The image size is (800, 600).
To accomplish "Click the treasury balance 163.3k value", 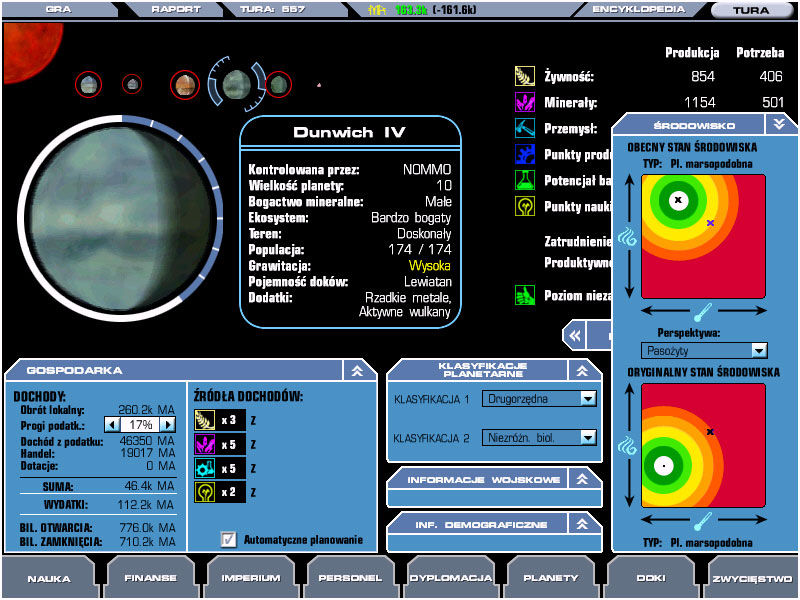I will 411,10.
